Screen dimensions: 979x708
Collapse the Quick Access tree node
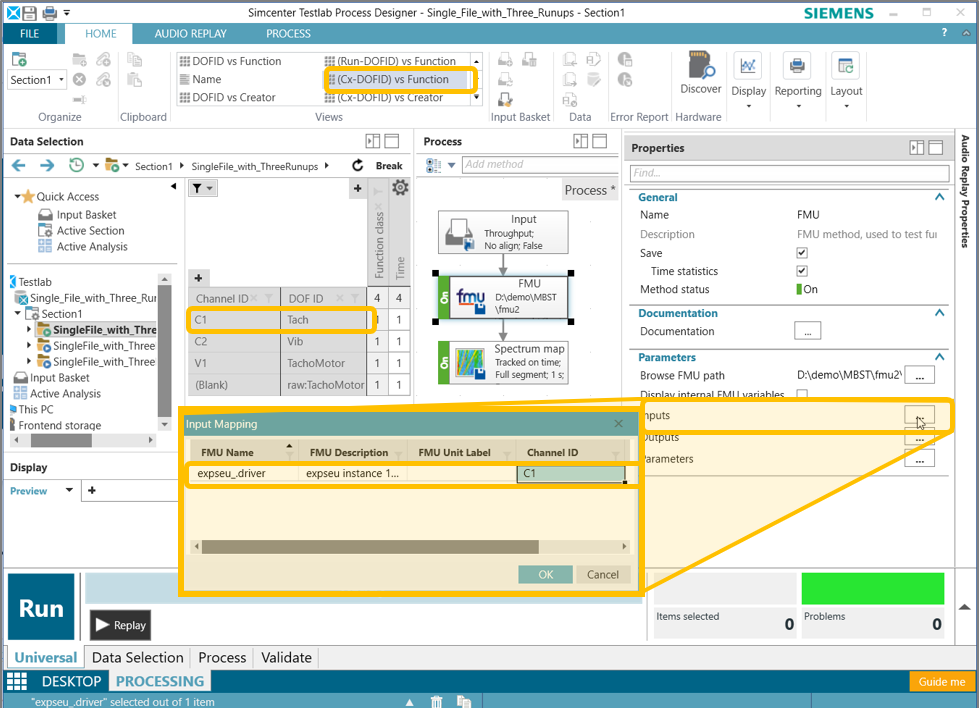pos(18,197)
